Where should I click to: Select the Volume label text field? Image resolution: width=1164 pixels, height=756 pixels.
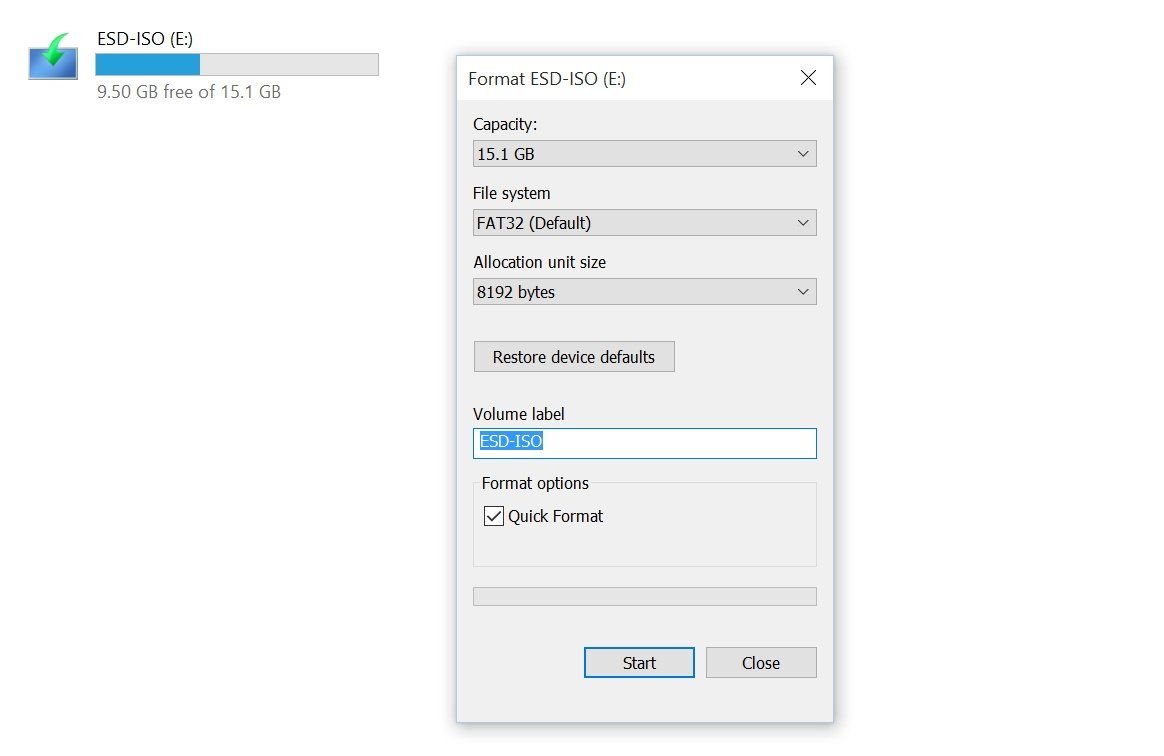(x=644, y=443)
